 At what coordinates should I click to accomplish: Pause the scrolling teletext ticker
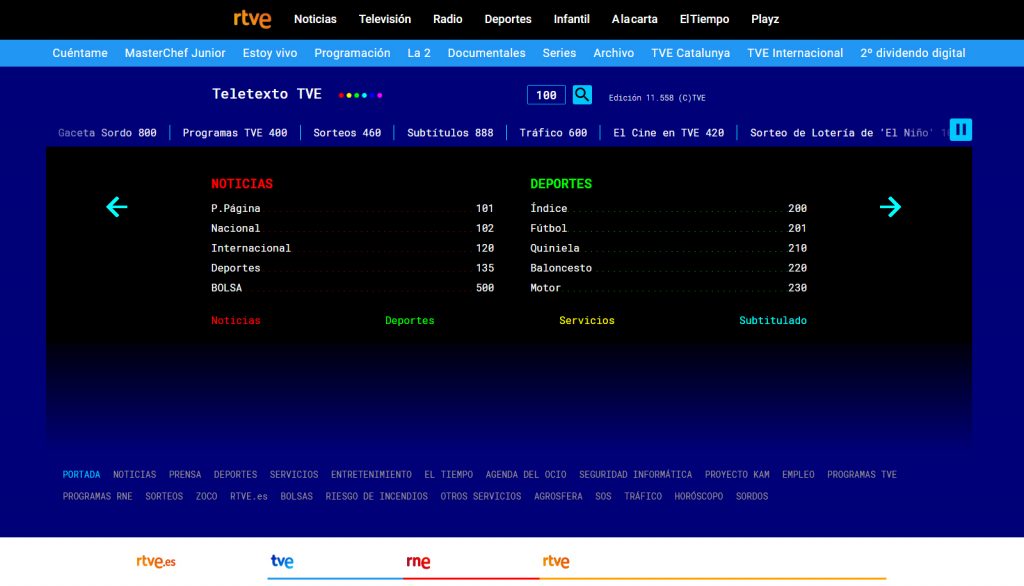(x=960, y=130)
